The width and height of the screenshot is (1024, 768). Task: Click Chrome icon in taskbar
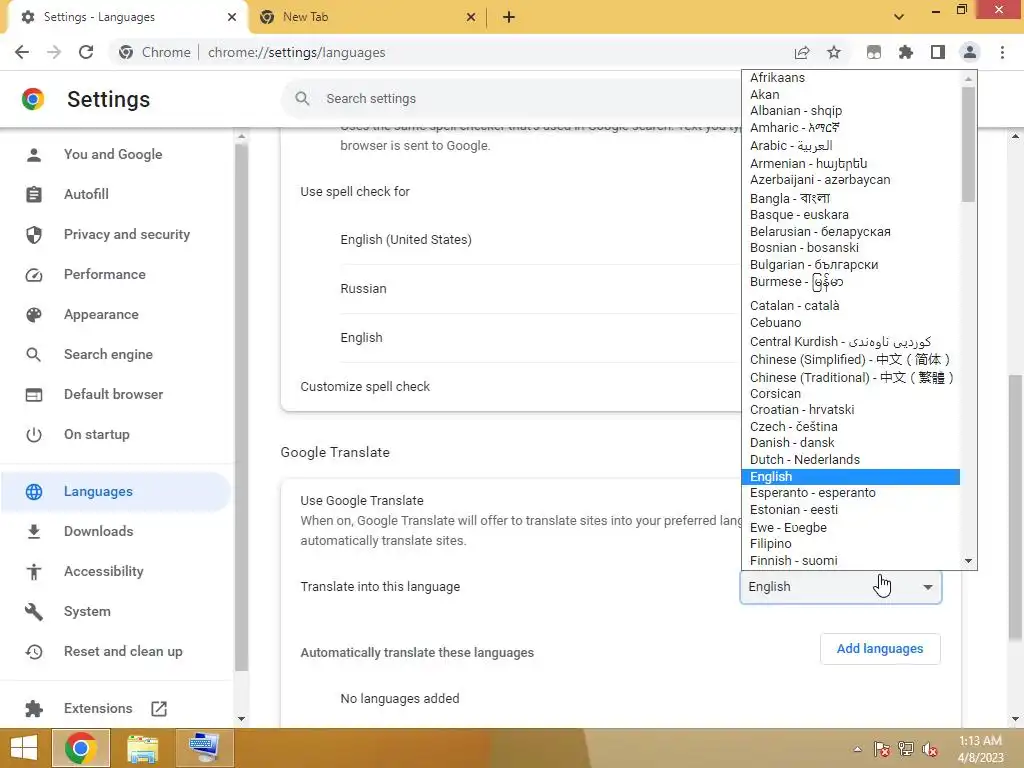pyautogui.click(x=81, y=748)
